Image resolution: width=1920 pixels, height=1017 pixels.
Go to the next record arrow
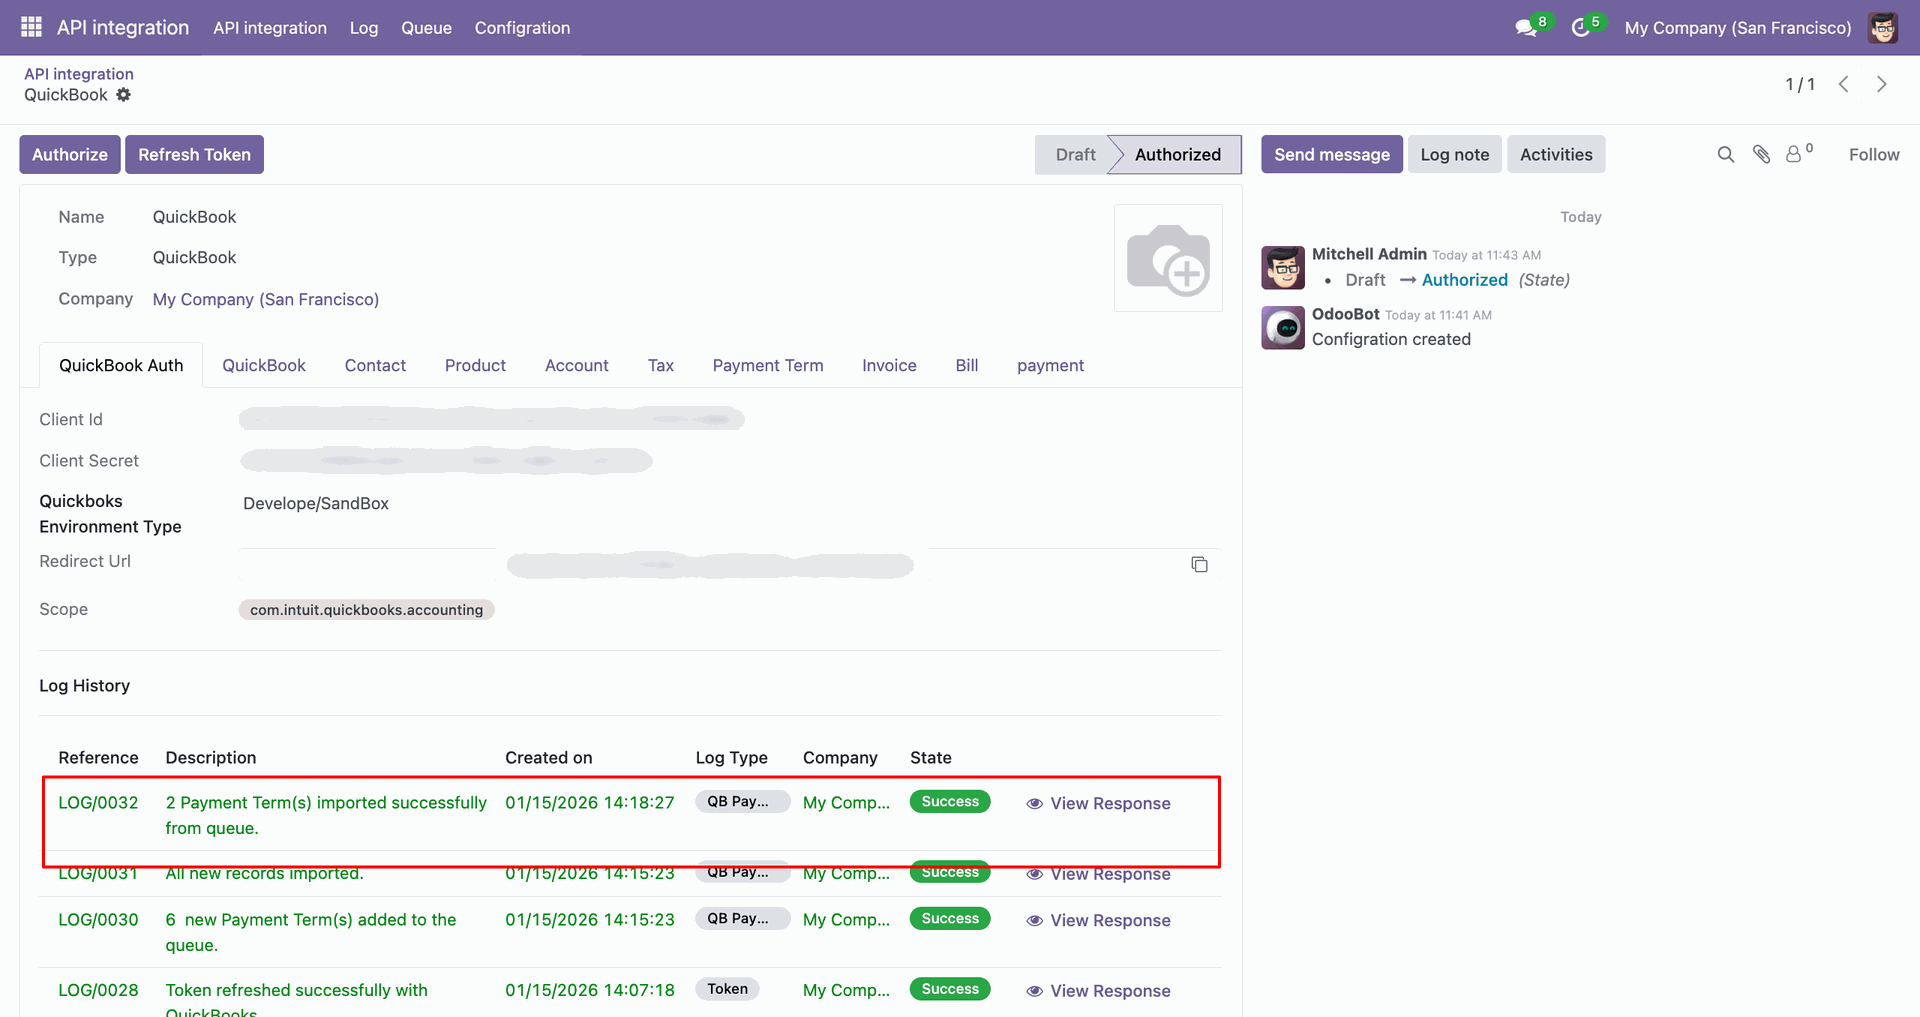(x=1881, y=84)
